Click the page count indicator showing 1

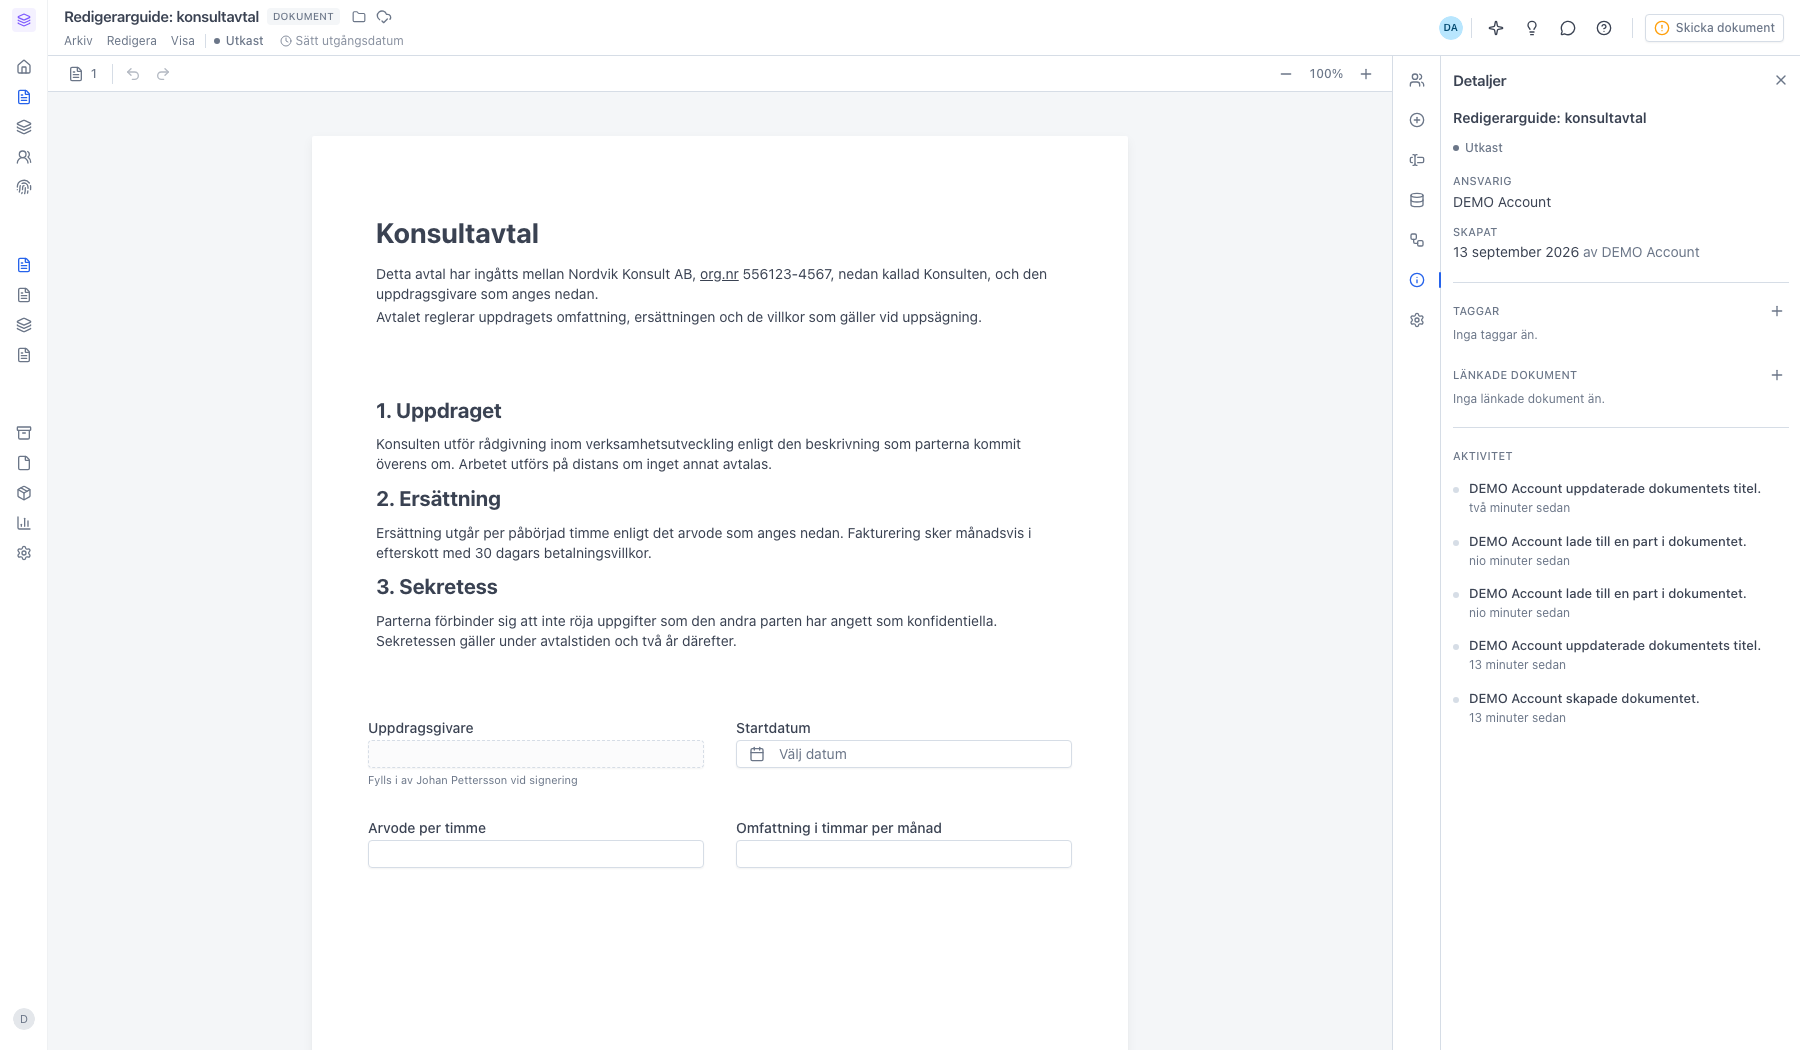click(84, 74)
